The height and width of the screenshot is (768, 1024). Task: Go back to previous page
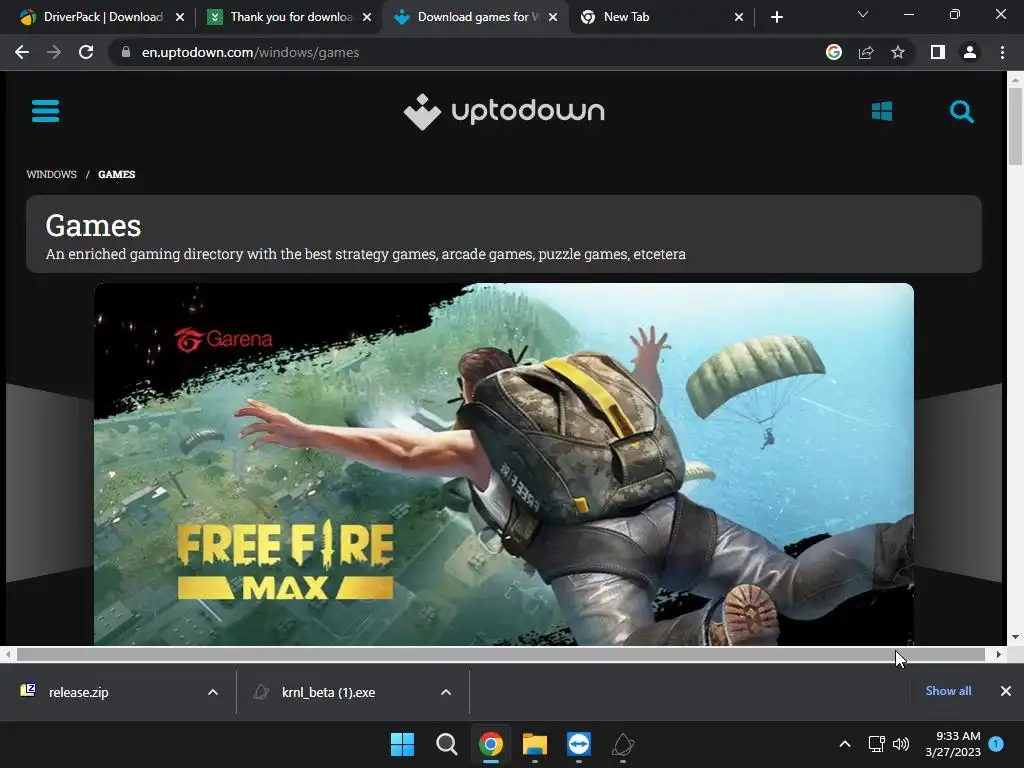tap(22, 52)
